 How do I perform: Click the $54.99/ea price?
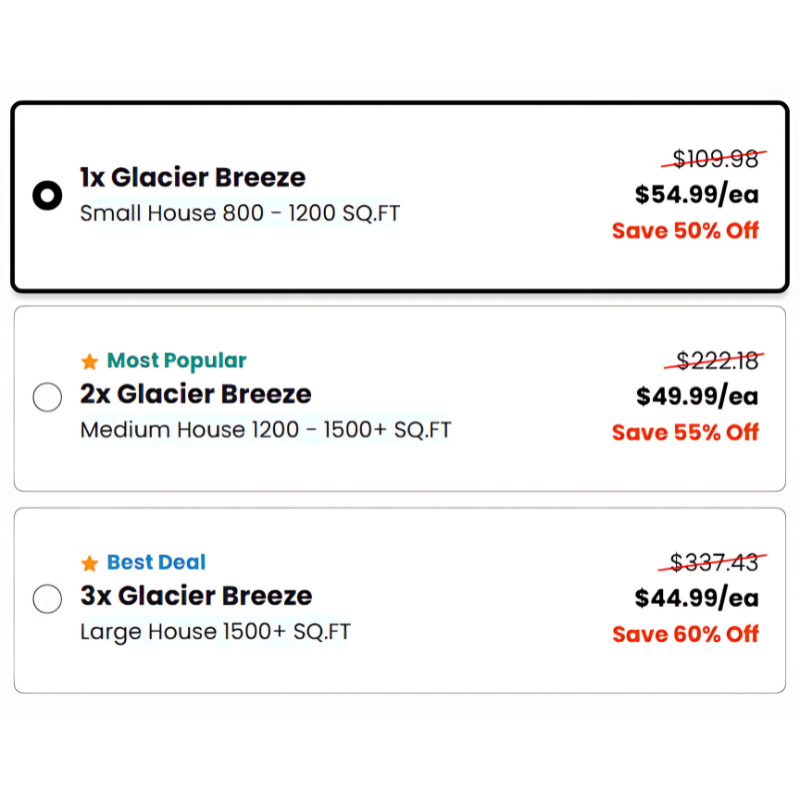pyautogui.click(x=697, y=194)
